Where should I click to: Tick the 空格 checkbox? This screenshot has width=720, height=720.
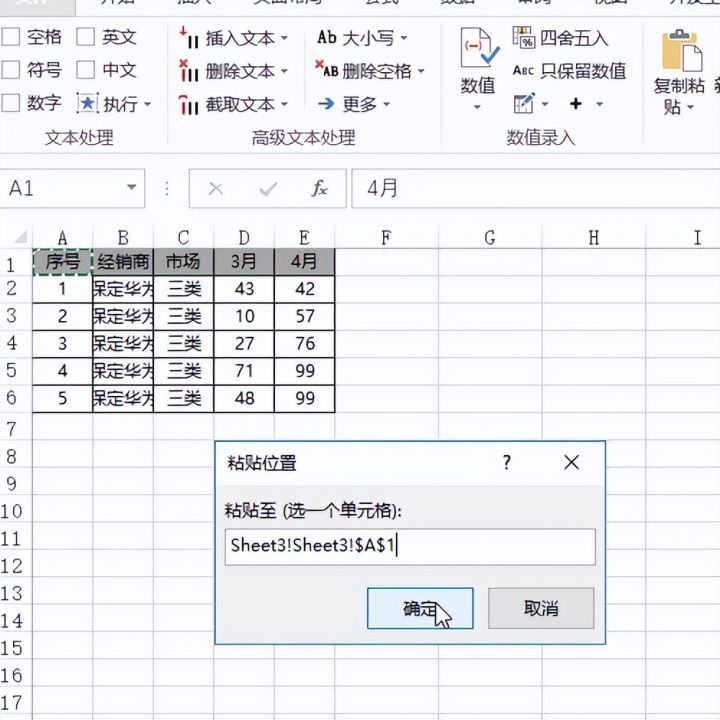(x=11, y=37)
